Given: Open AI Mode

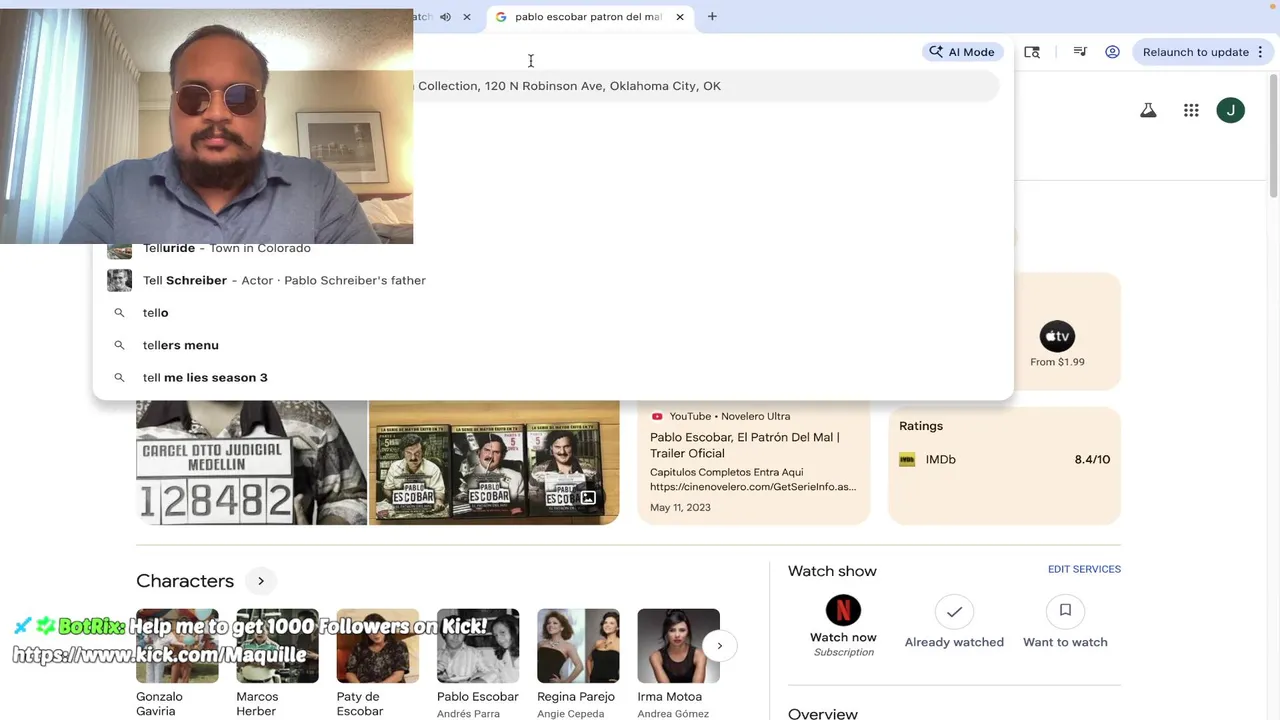Looking at the screenshot, I should pyautogui.click(x=962, y=52).
